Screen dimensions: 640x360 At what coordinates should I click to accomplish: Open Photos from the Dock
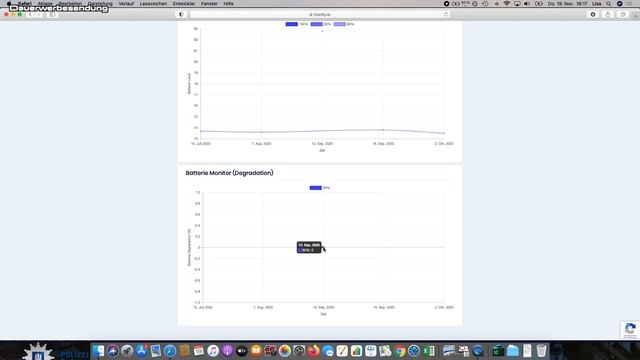click(284, 351)
